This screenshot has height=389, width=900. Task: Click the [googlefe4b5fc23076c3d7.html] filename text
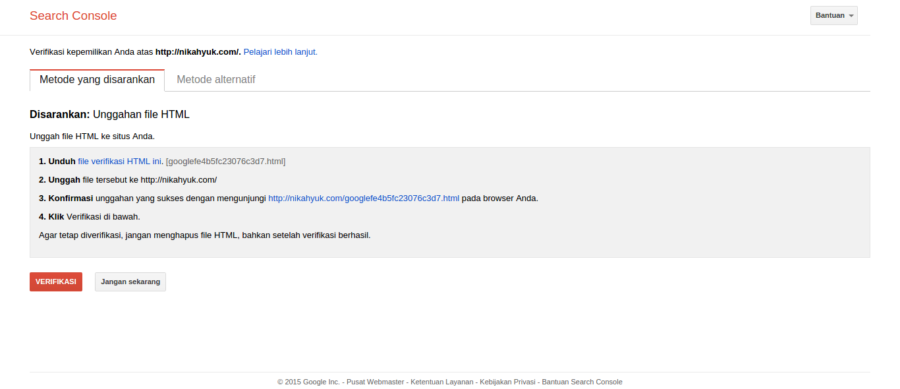click(226, 161)
